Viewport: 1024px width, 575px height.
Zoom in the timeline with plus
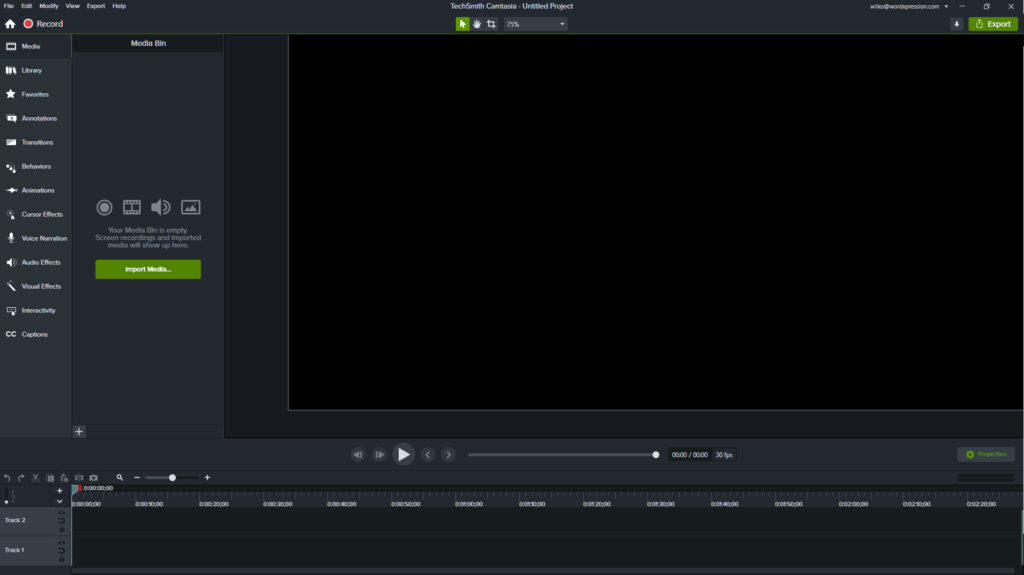pyautogui.click(x=208, y=478)
